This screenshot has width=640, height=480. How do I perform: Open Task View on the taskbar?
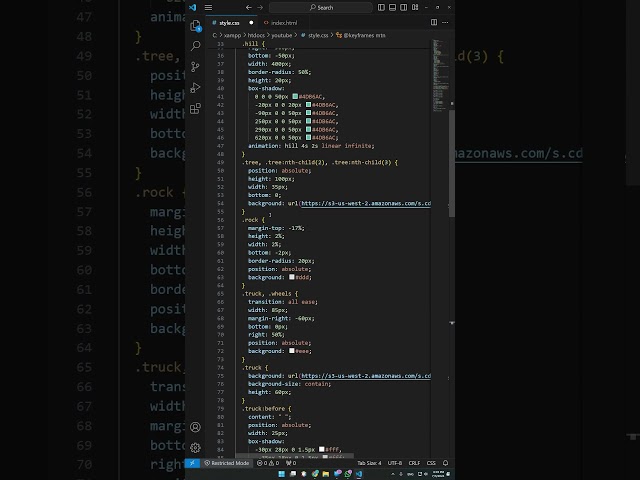(x=293, y=474)
